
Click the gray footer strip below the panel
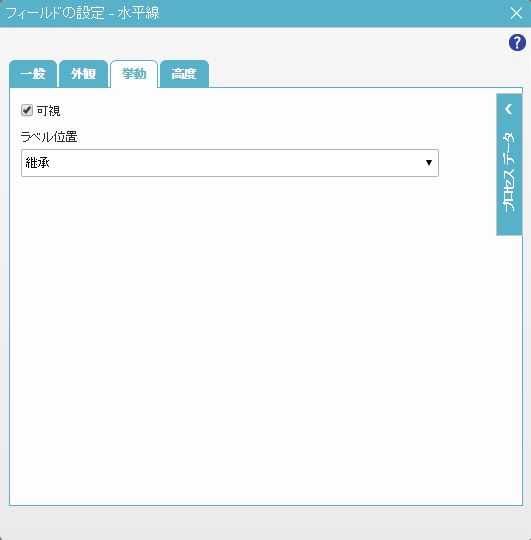click(266, 523)
